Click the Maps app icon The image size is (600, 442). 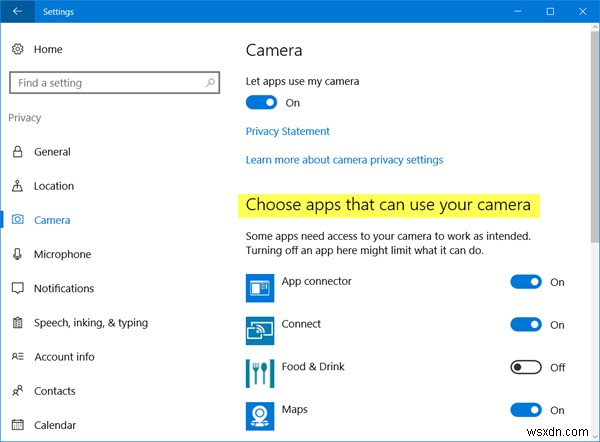click(x=260, y=416)
